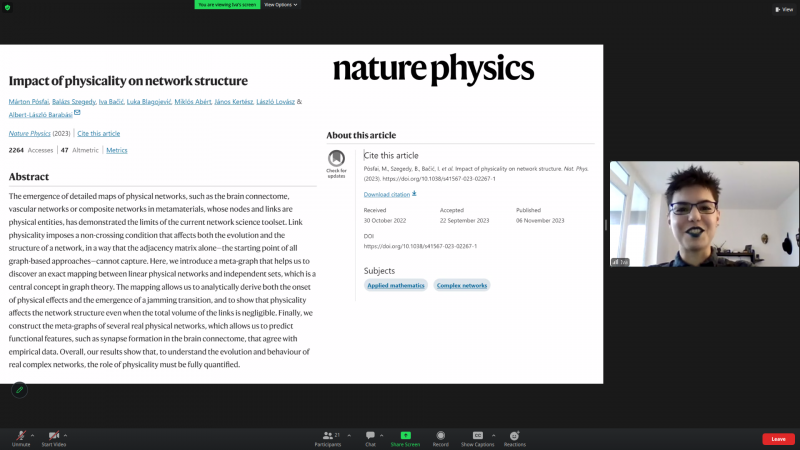800x450 pixels.
Task: Click the Download citation link
Action: [x=387, y=194]
